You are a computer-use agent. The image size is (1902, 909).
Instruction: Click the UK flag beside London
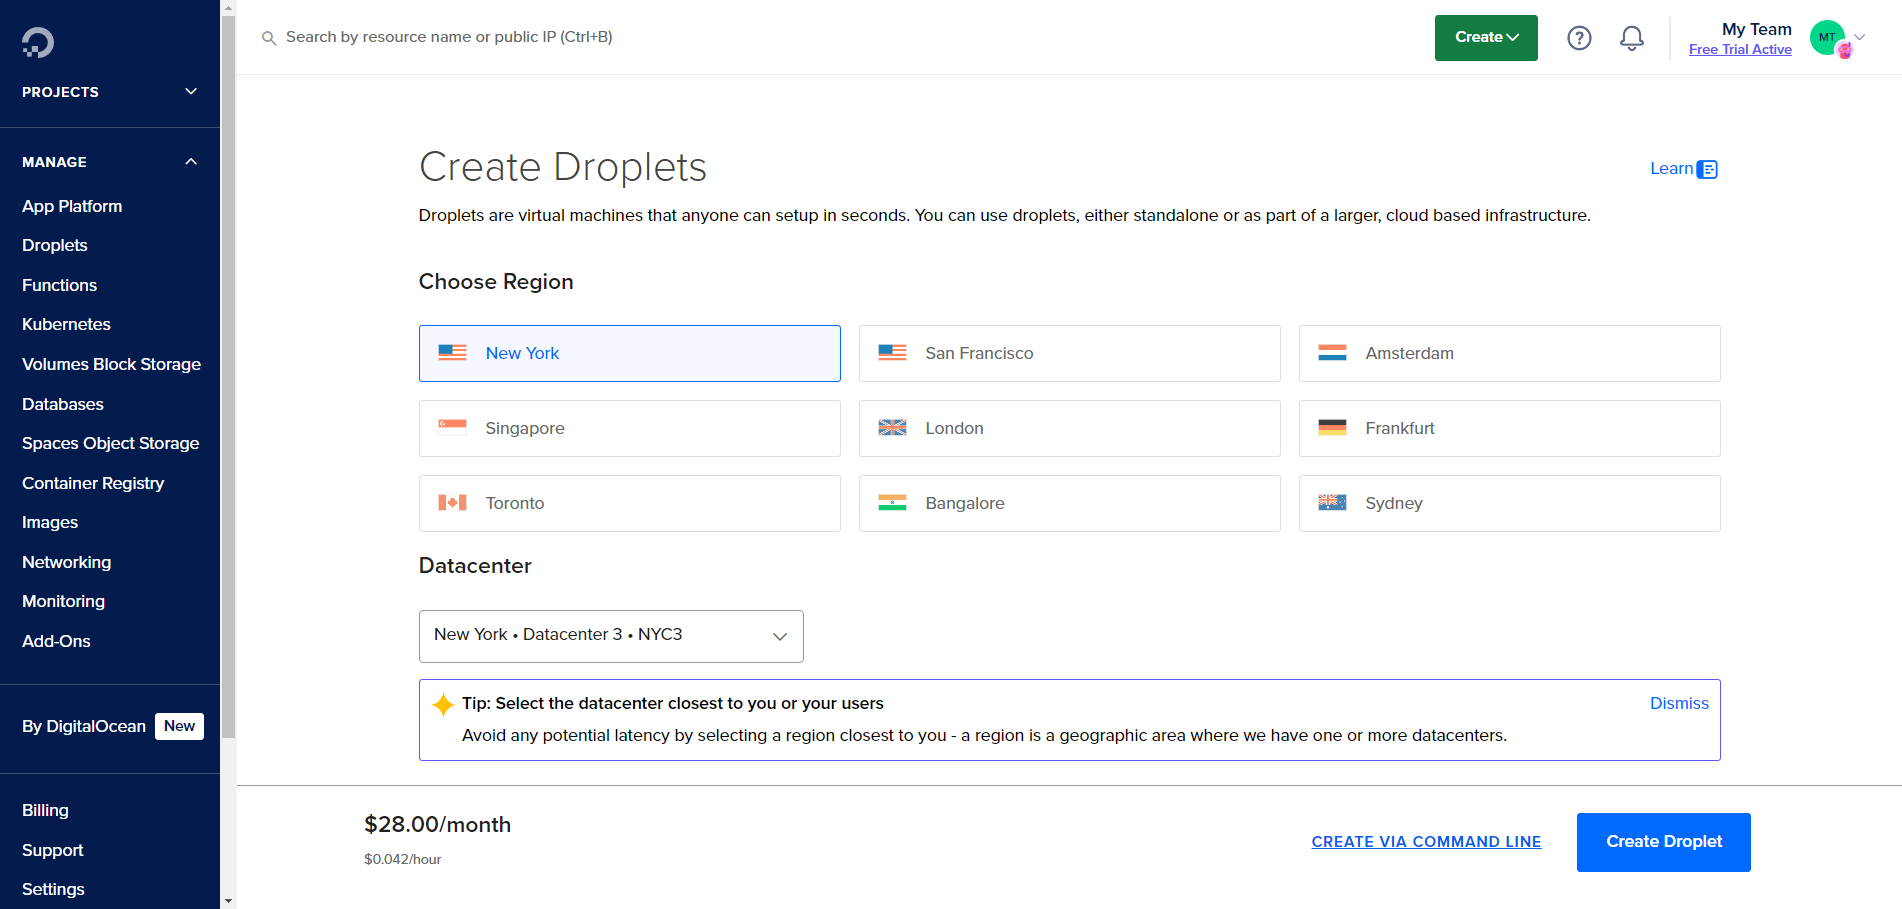892,428
